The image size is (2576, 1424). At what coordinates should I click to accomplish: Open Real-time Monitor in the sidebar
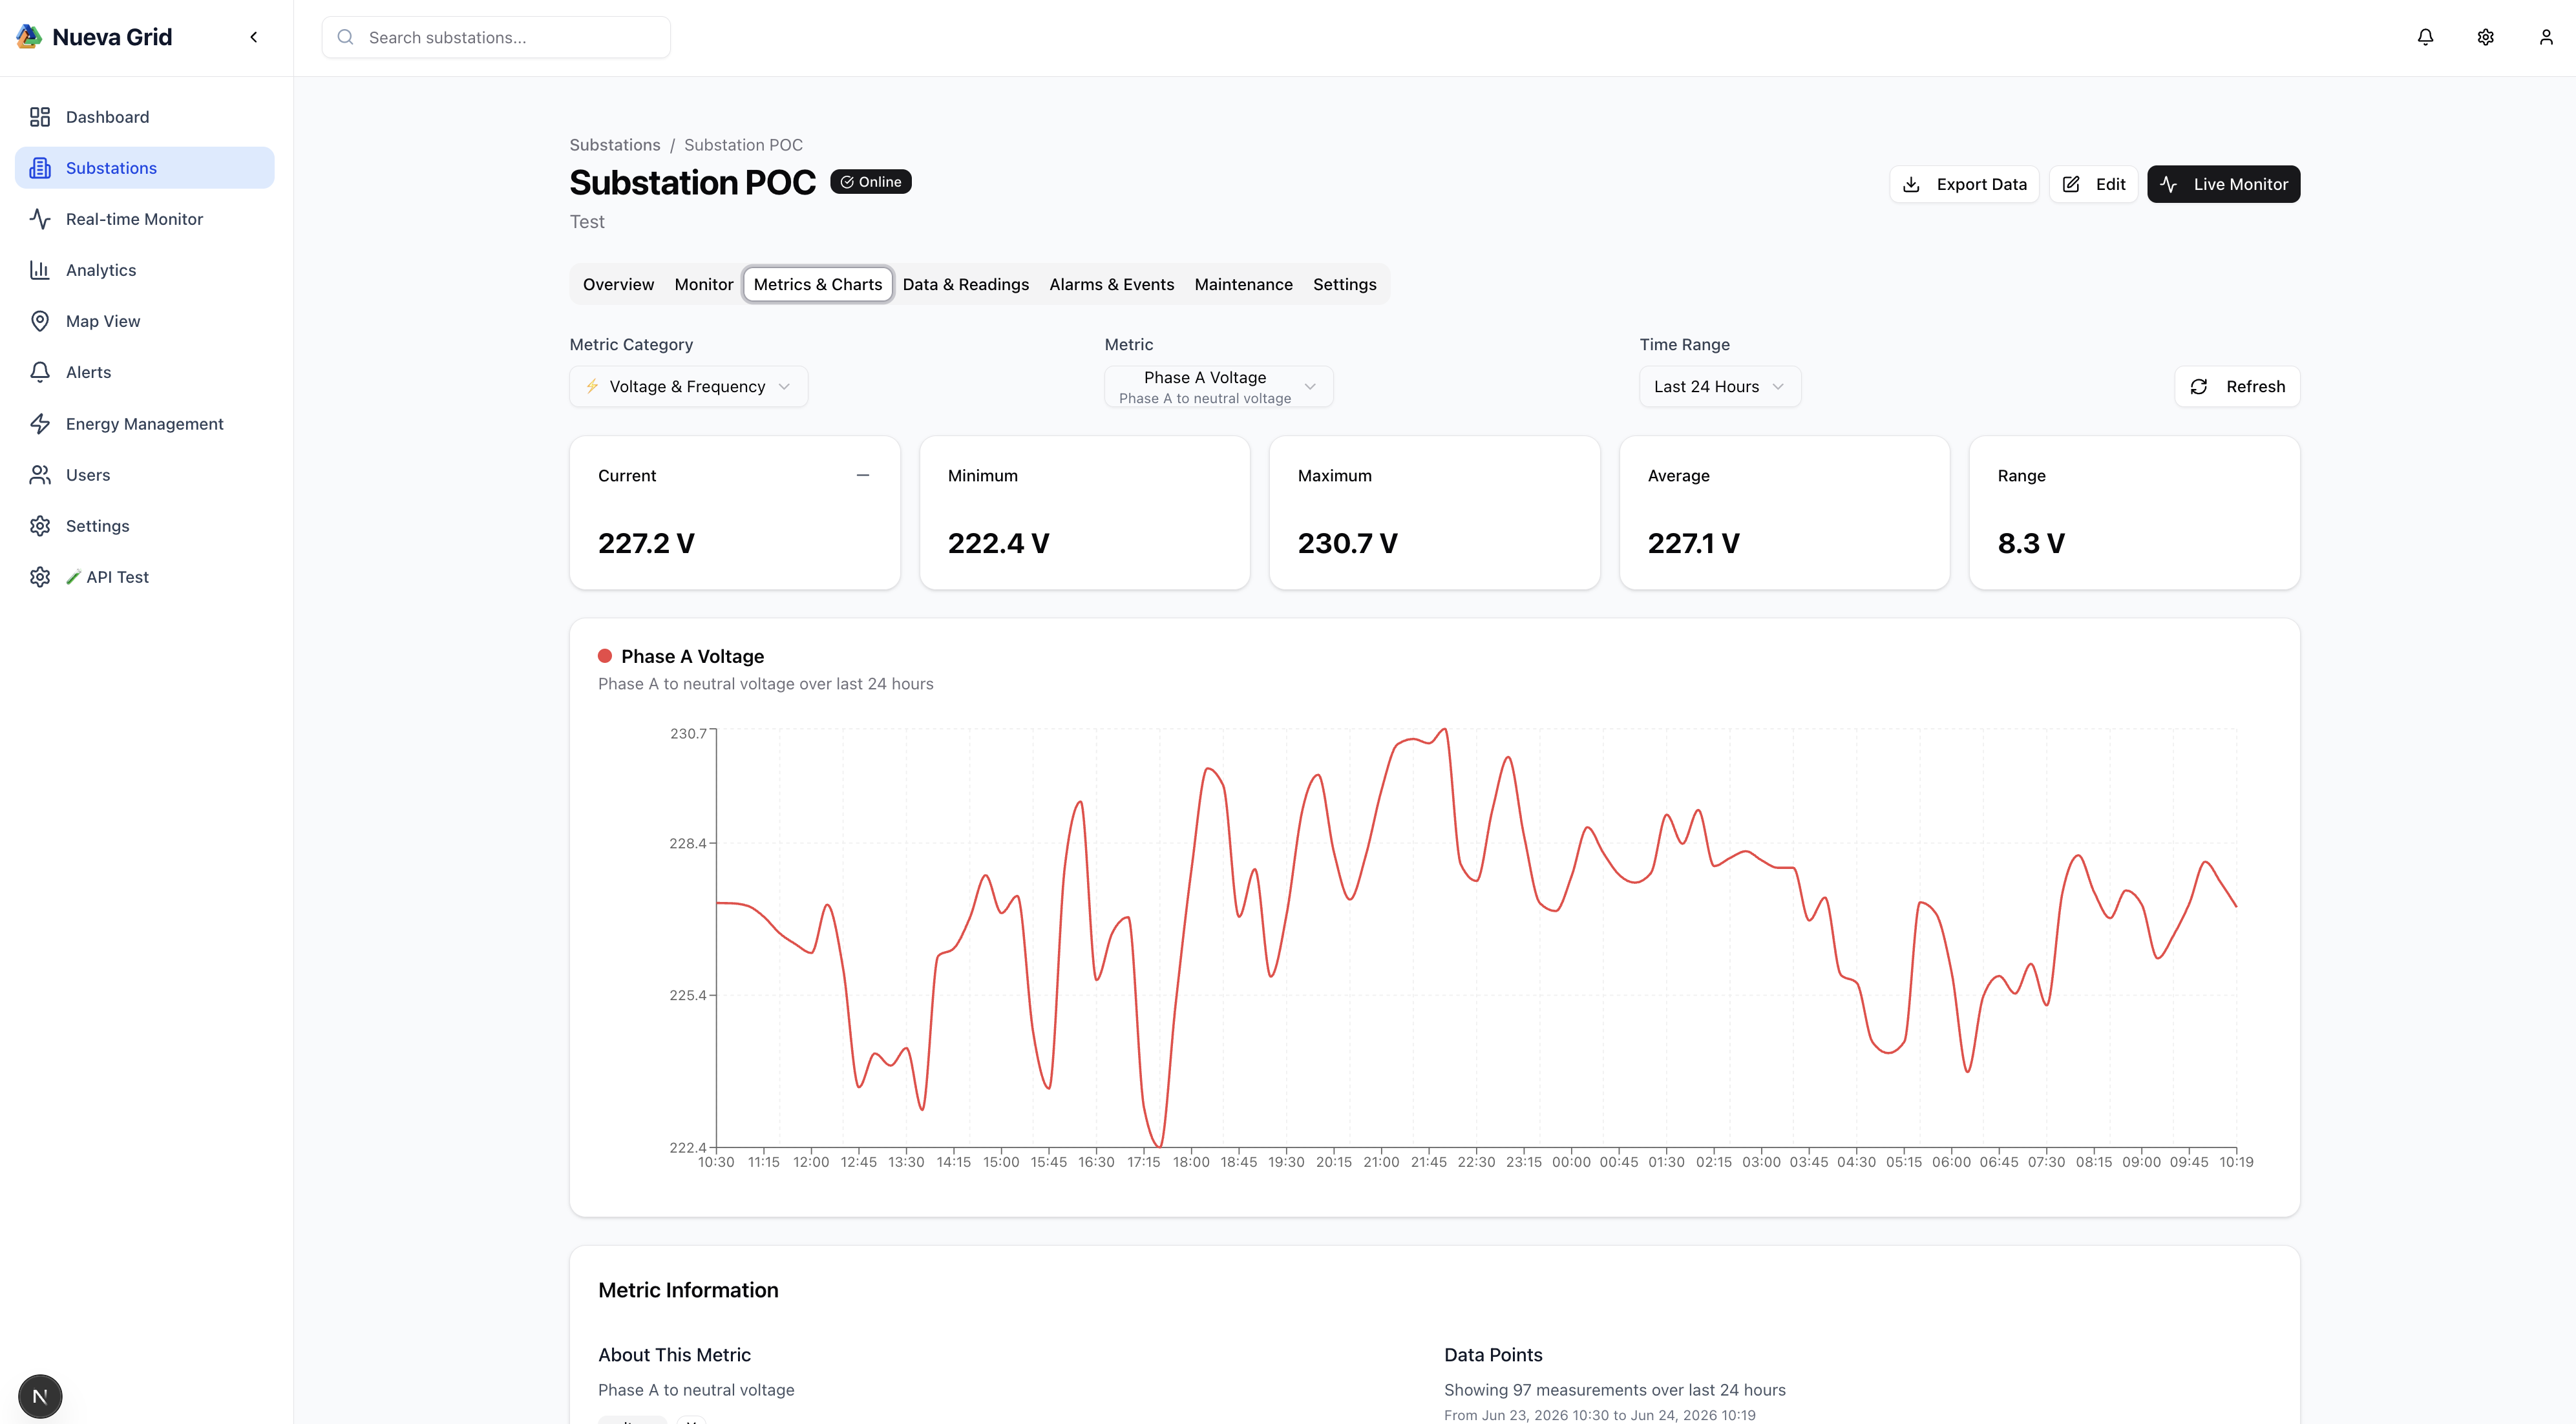145,219
